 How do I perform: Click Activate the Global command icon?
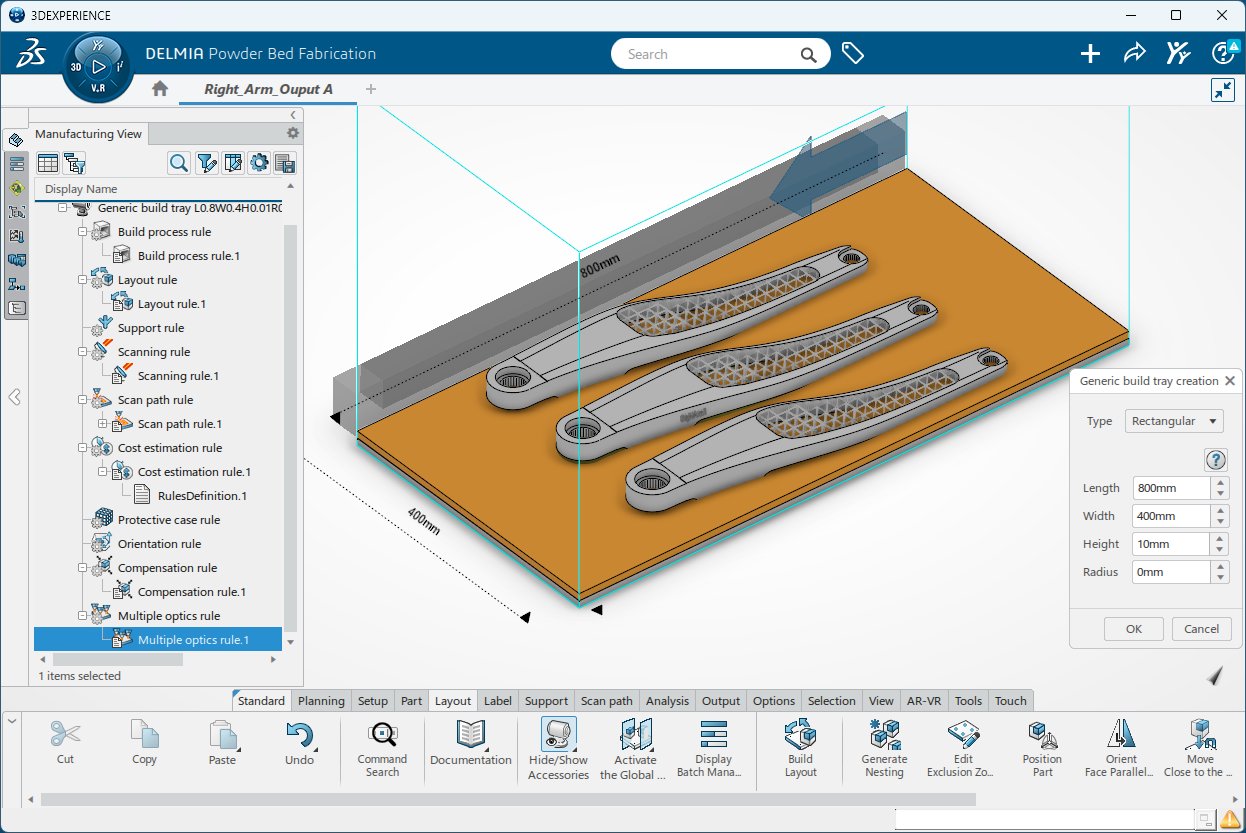[635, 735]
